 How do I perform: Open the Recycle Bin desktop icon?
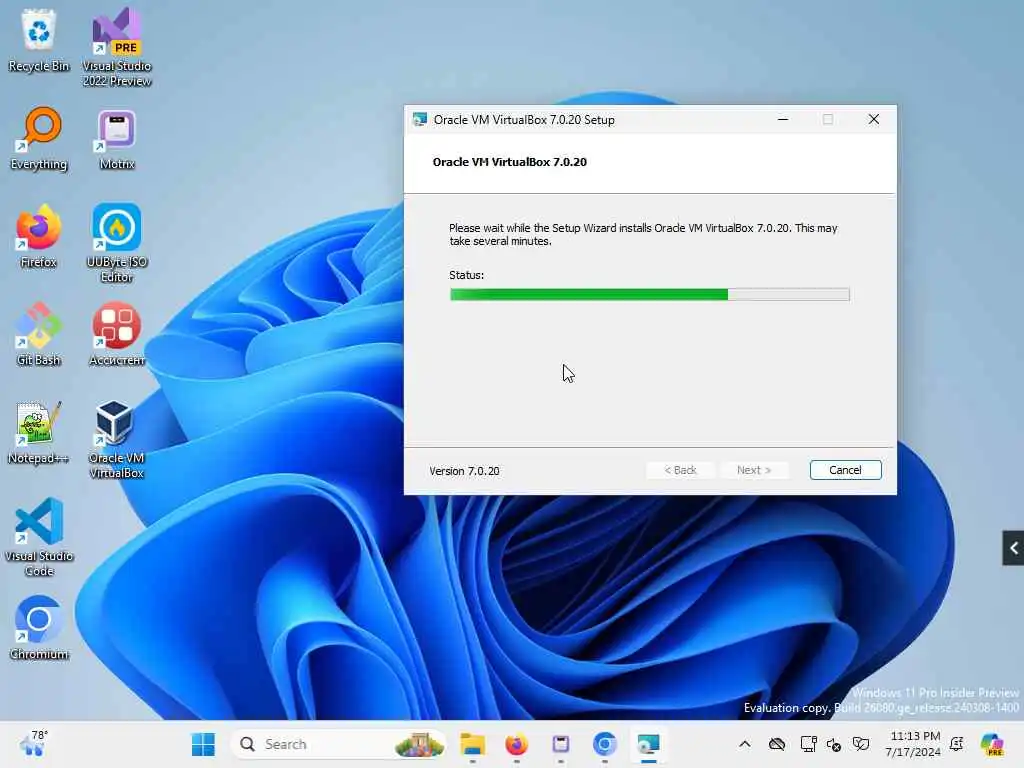click(x=39, y=40)
